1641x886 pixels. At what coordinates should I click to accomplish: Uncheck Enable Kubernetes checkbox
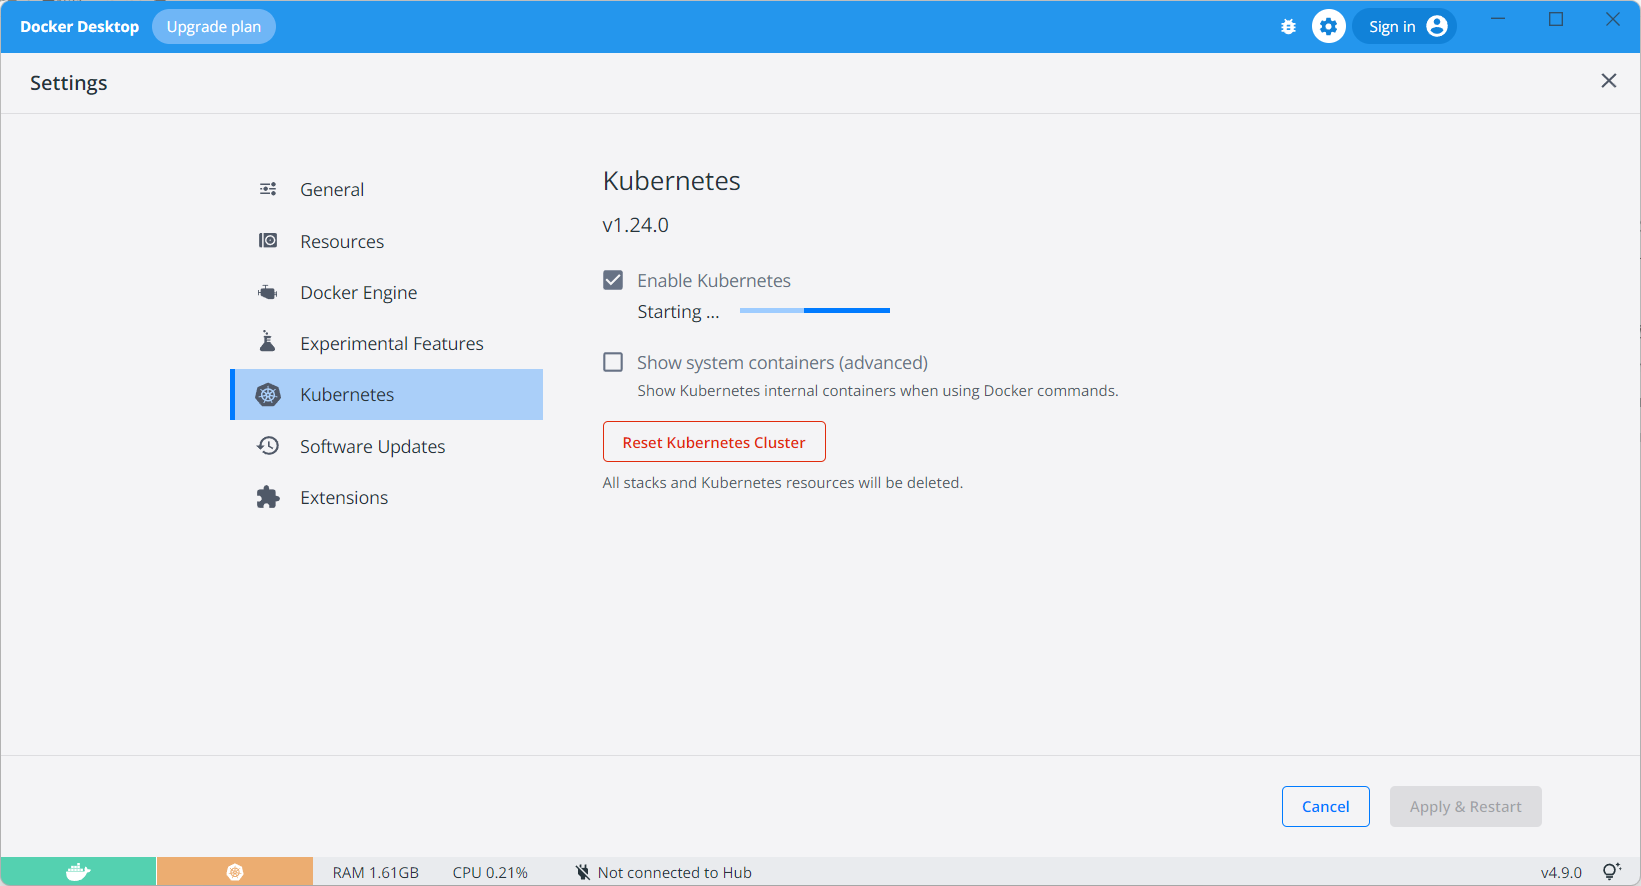point(613,280)
